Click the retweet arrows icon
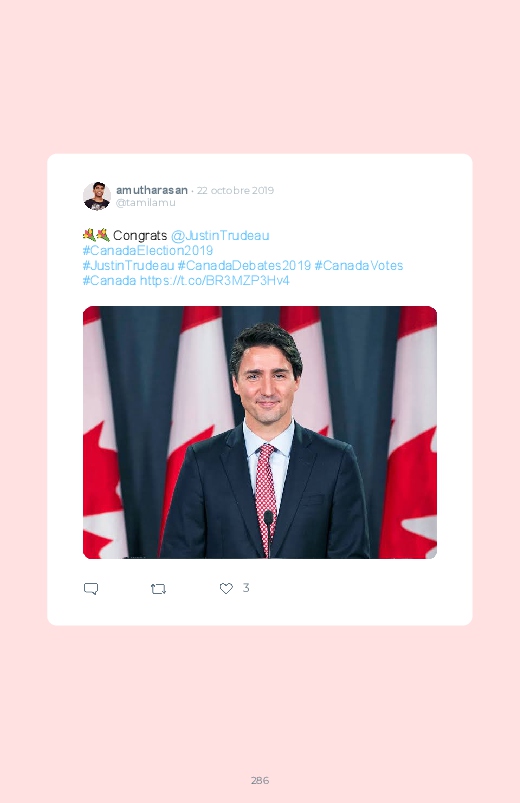 coord(158,589)
